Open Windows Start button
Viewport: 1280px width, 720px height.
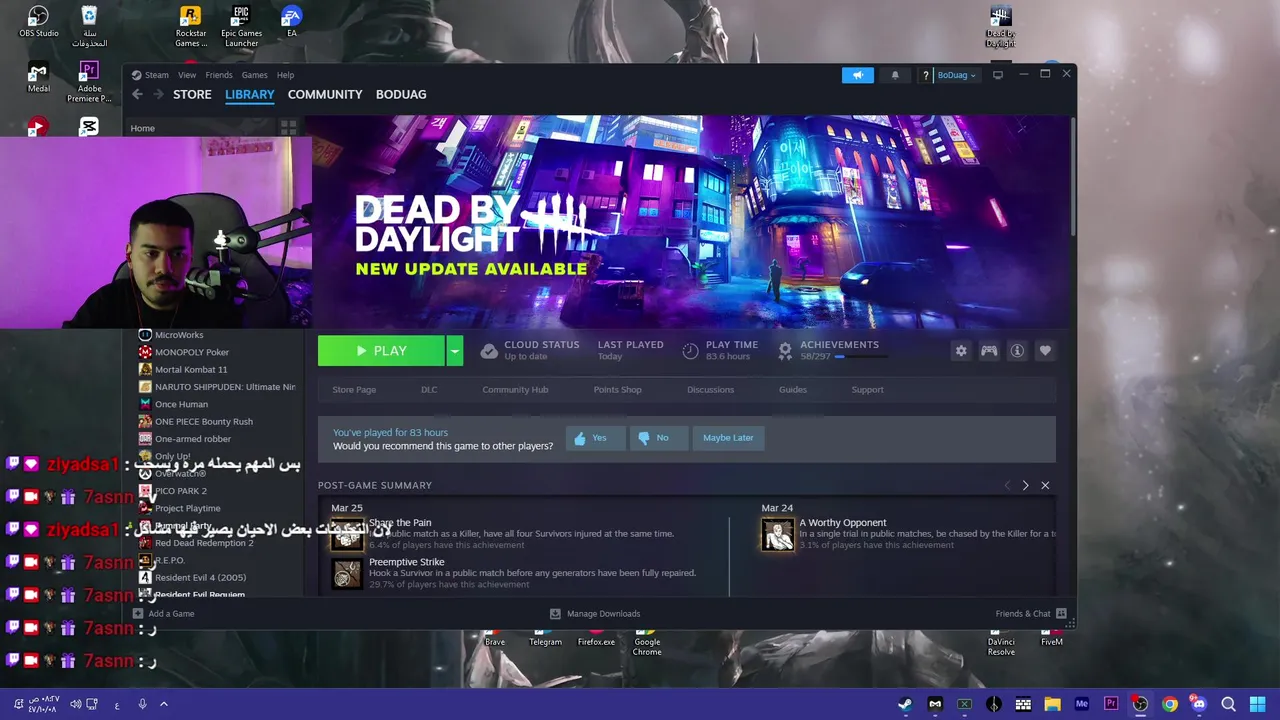[x=1258, y=704]
